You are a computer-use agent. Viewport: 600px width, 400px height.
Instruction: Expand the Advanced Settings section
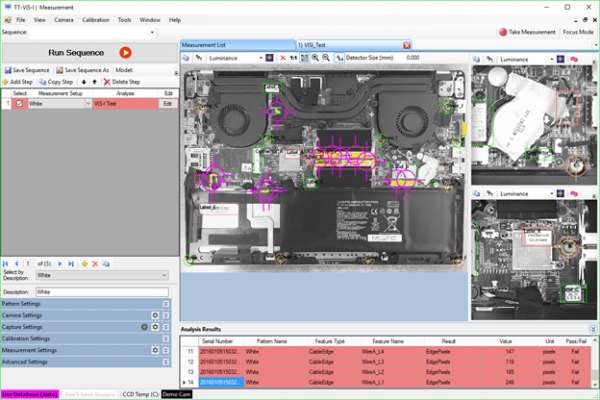coord(166,363)
